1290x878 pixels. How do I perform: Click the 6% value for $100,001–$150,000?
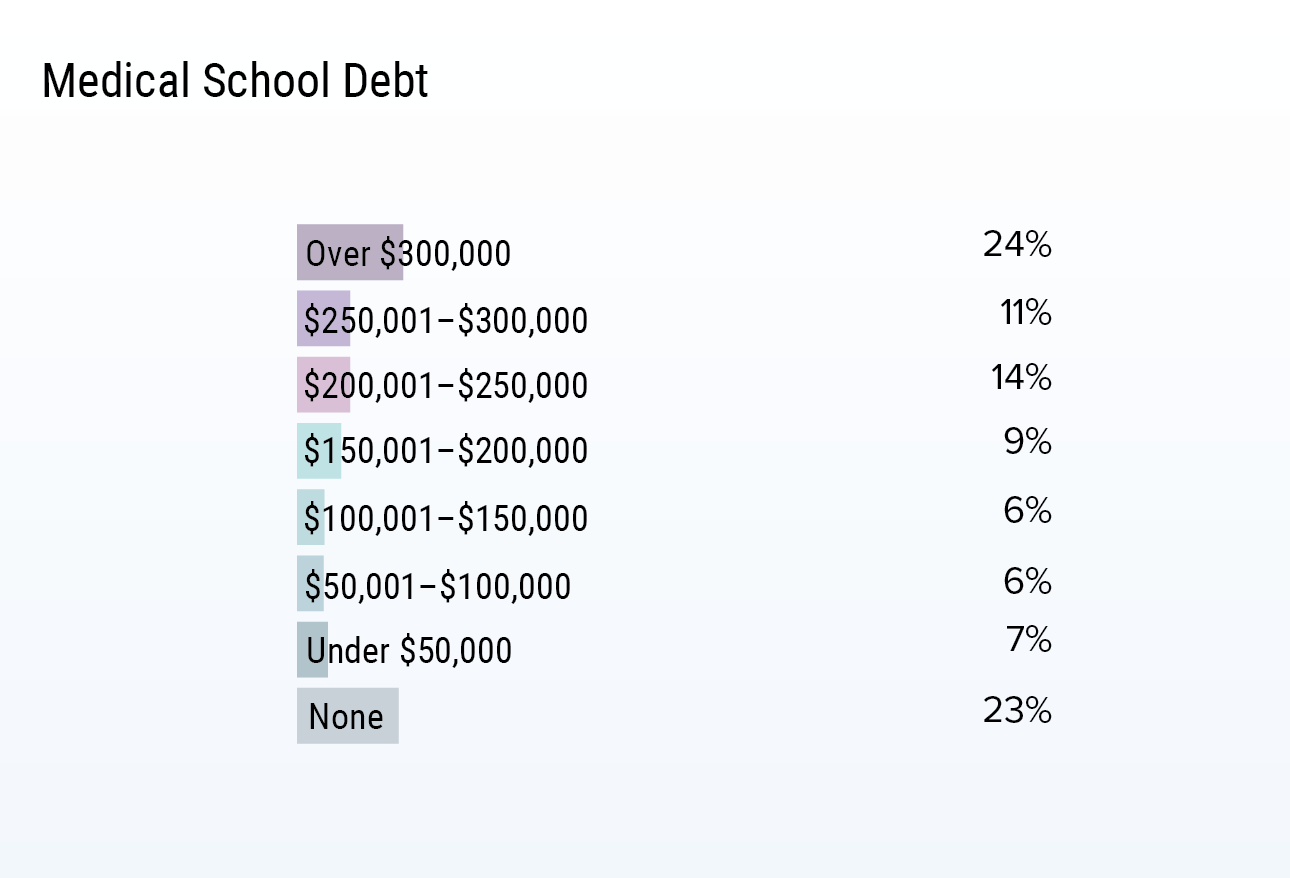(1028, 511)
